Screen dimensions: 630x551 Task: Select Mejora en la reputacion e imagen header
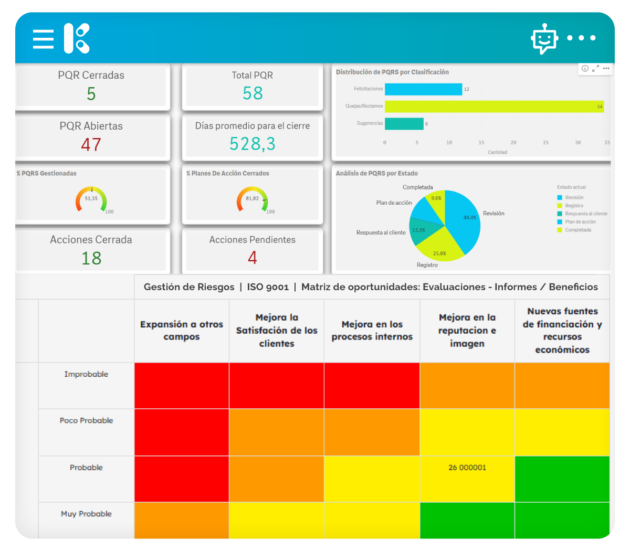click(467, 330)
